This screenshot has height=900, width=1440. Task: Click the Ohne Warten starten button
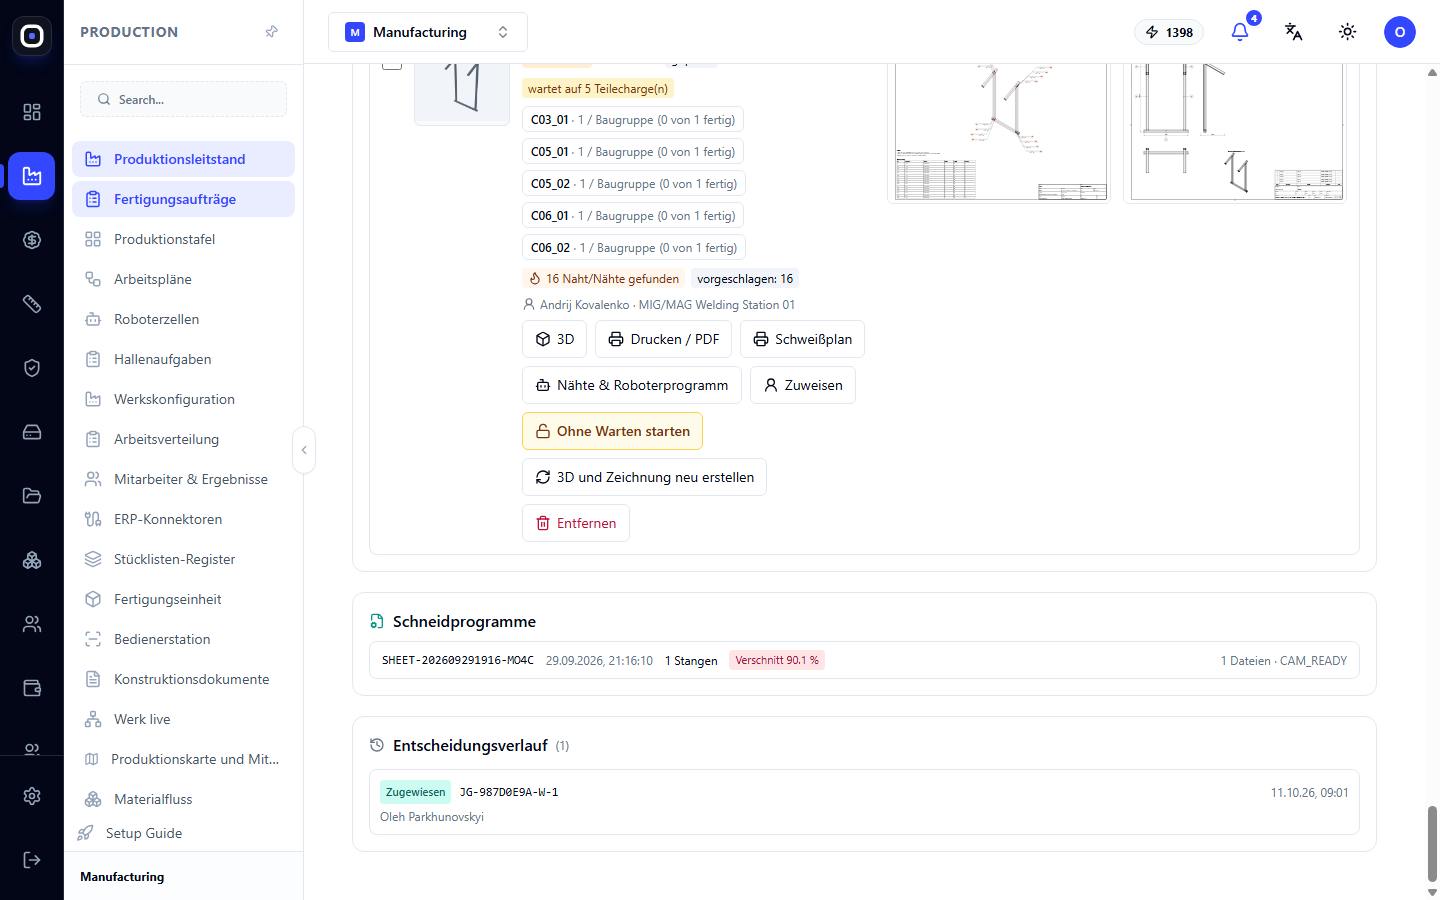pyautogui.click(x=612, y=431)
